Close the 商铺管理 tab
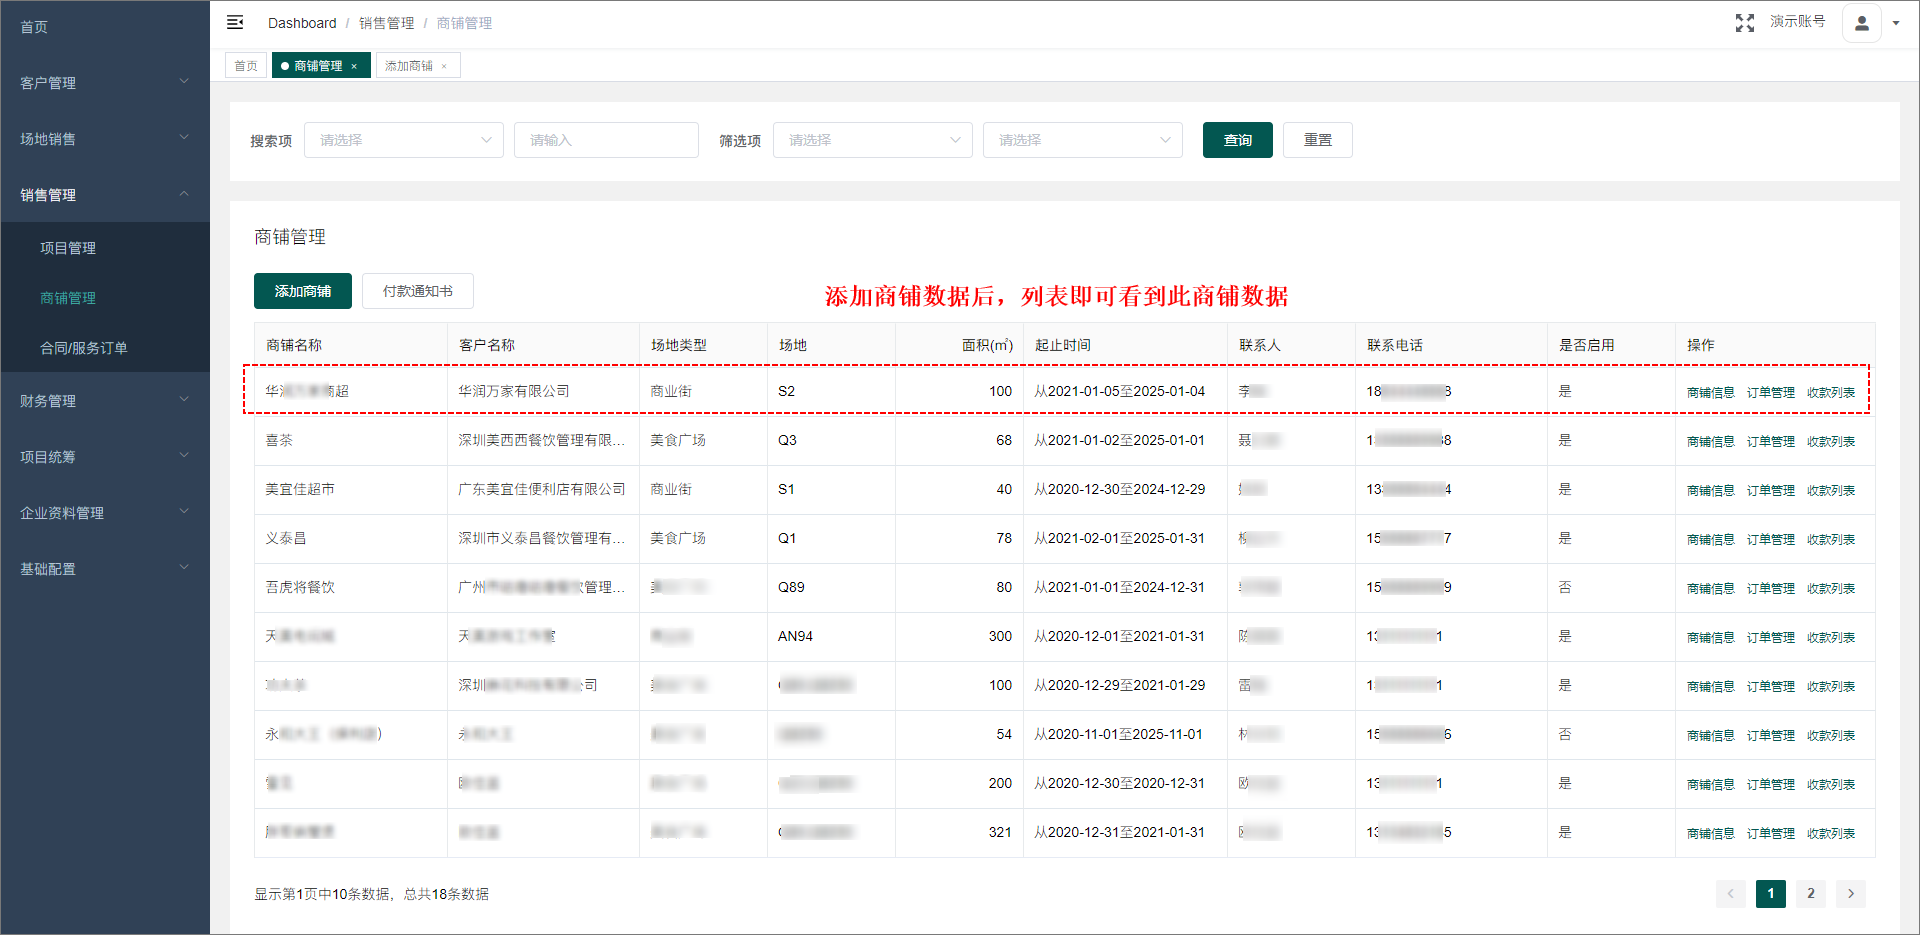This screenshot has height=935, width=1920. click(x=354, y=66)
